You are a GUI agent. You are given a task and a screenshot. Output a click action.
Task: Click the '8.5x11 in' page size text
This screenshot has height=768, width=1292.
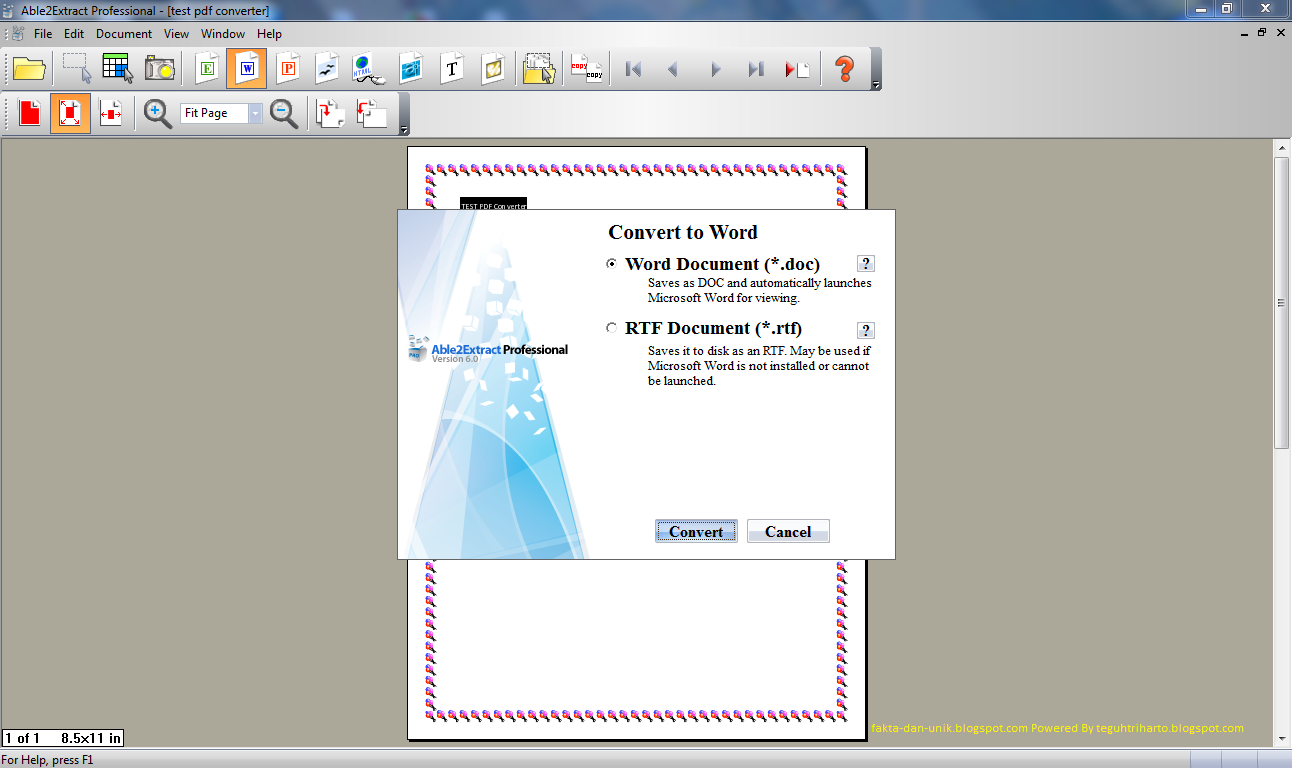[x=91, y=739]
